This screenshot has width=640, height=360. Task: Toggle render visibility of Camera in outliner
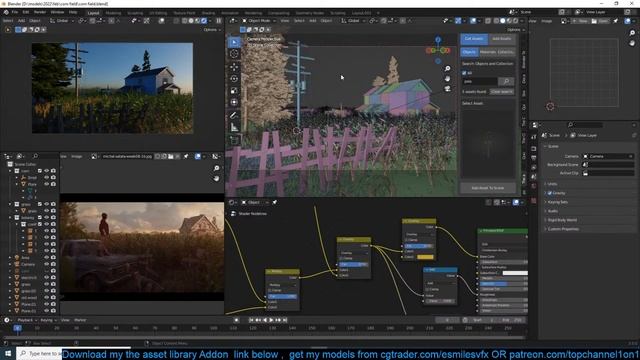(53, 264)
